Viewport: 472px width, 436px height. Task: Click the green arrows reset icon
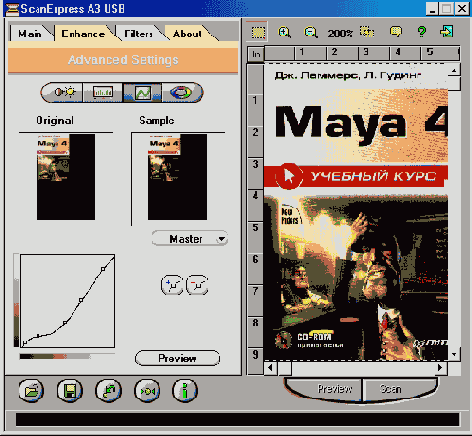coord(108,391)
